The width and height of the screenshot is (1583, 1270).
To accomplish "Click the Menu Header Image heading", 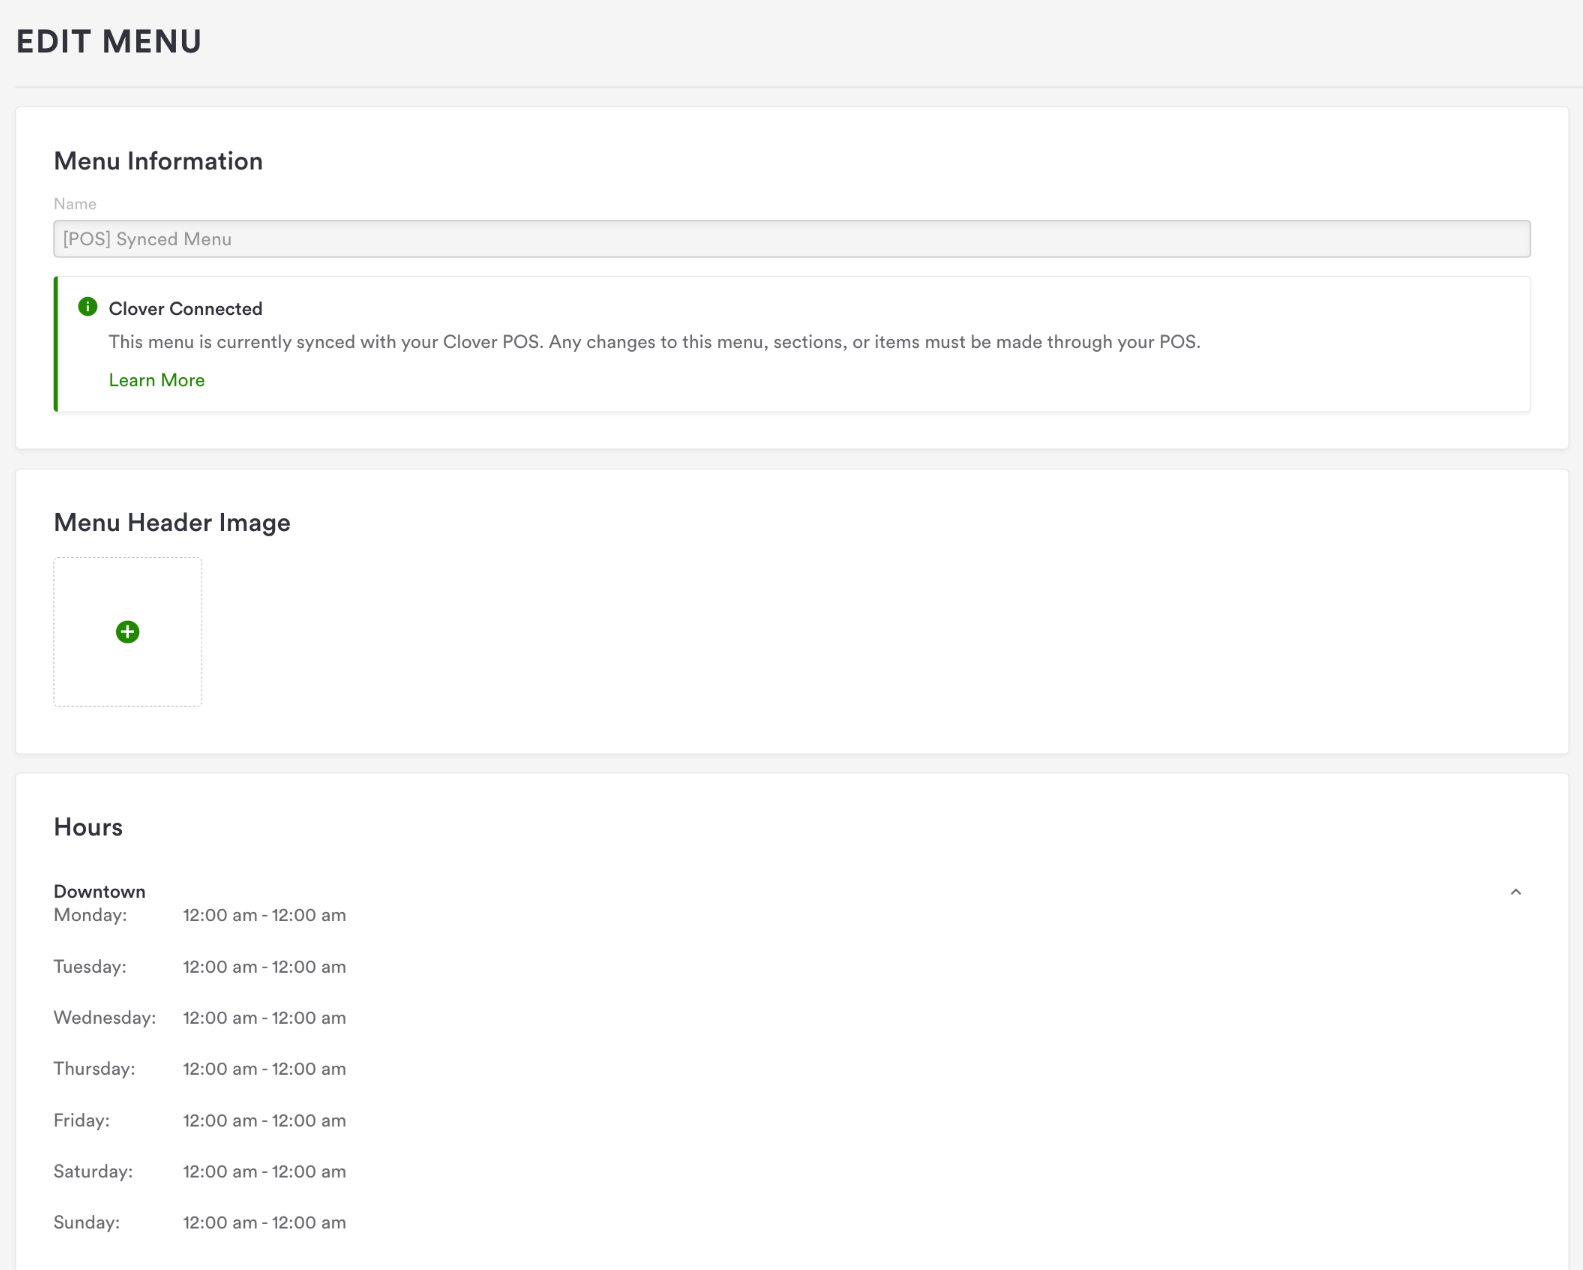I will click(x=172, y=523).
